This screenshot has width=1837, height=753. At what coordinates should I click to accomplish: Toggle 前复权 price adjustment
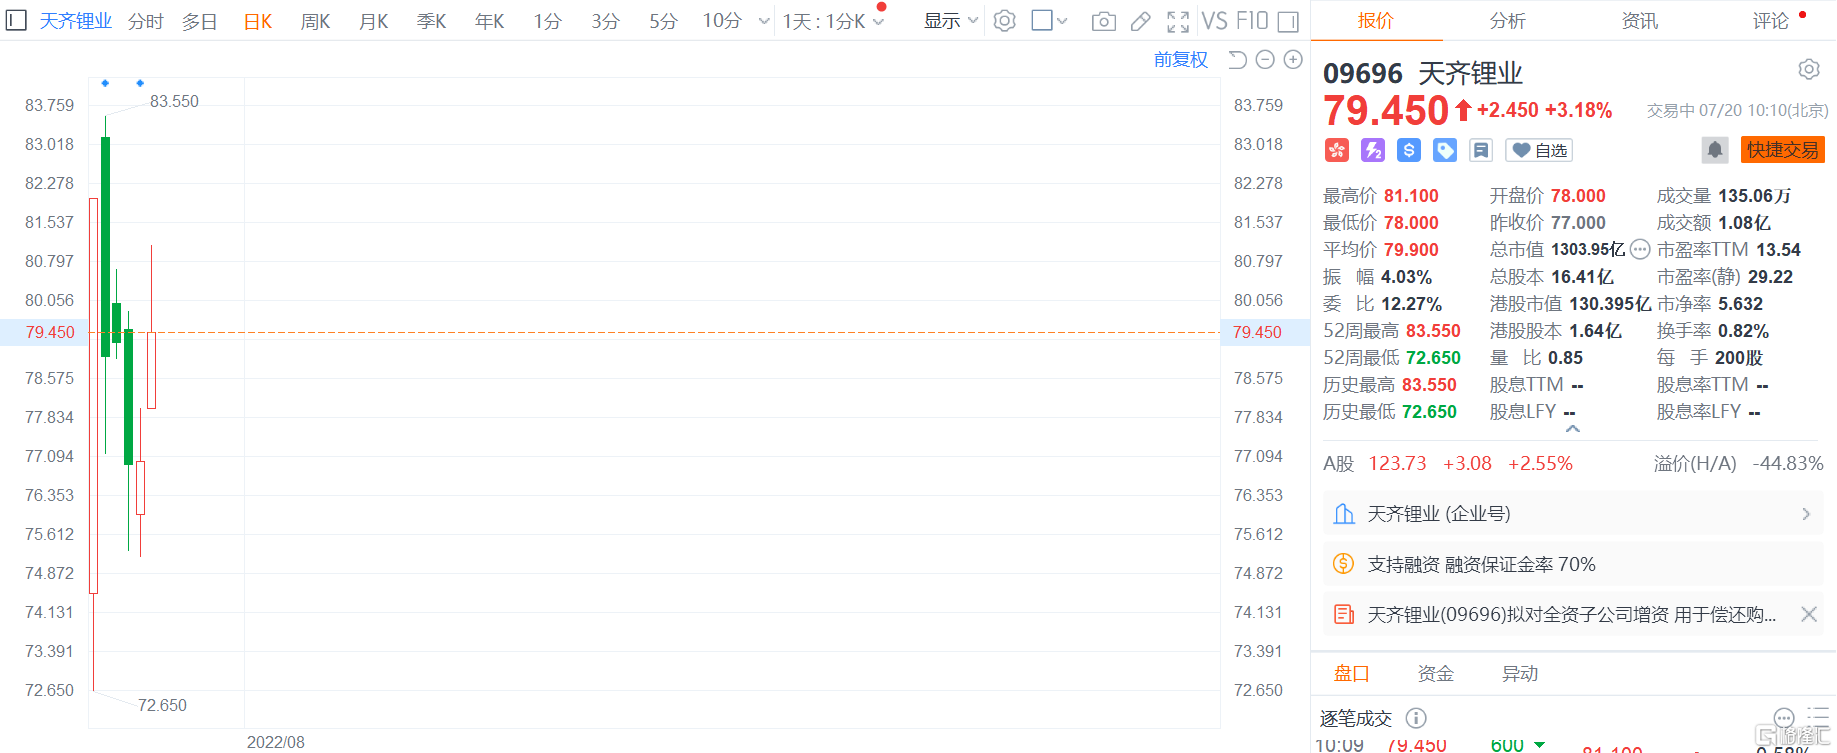[1181, 60]
